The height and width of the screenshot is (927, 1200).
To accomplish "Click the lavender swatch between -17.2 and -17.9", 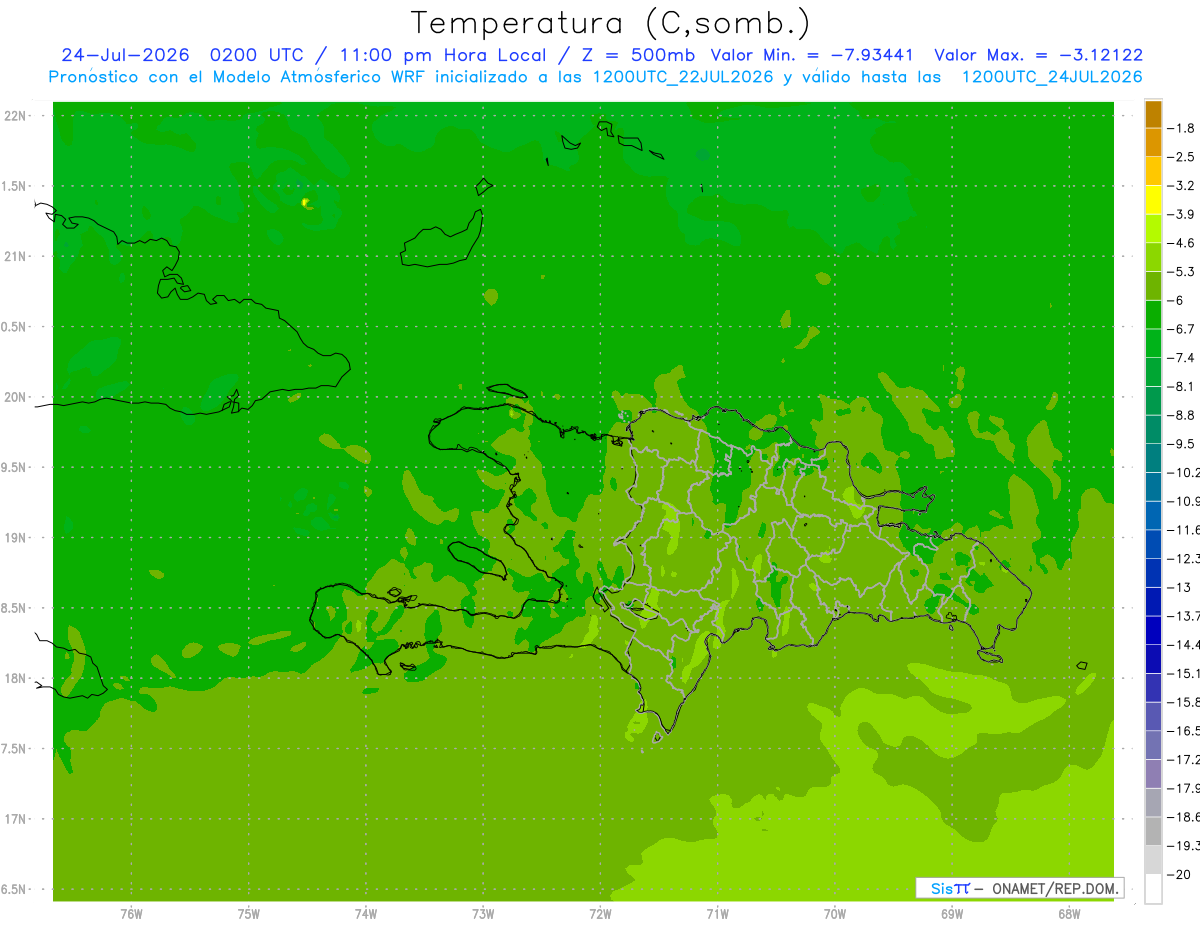I will [x=1153, y=774].
